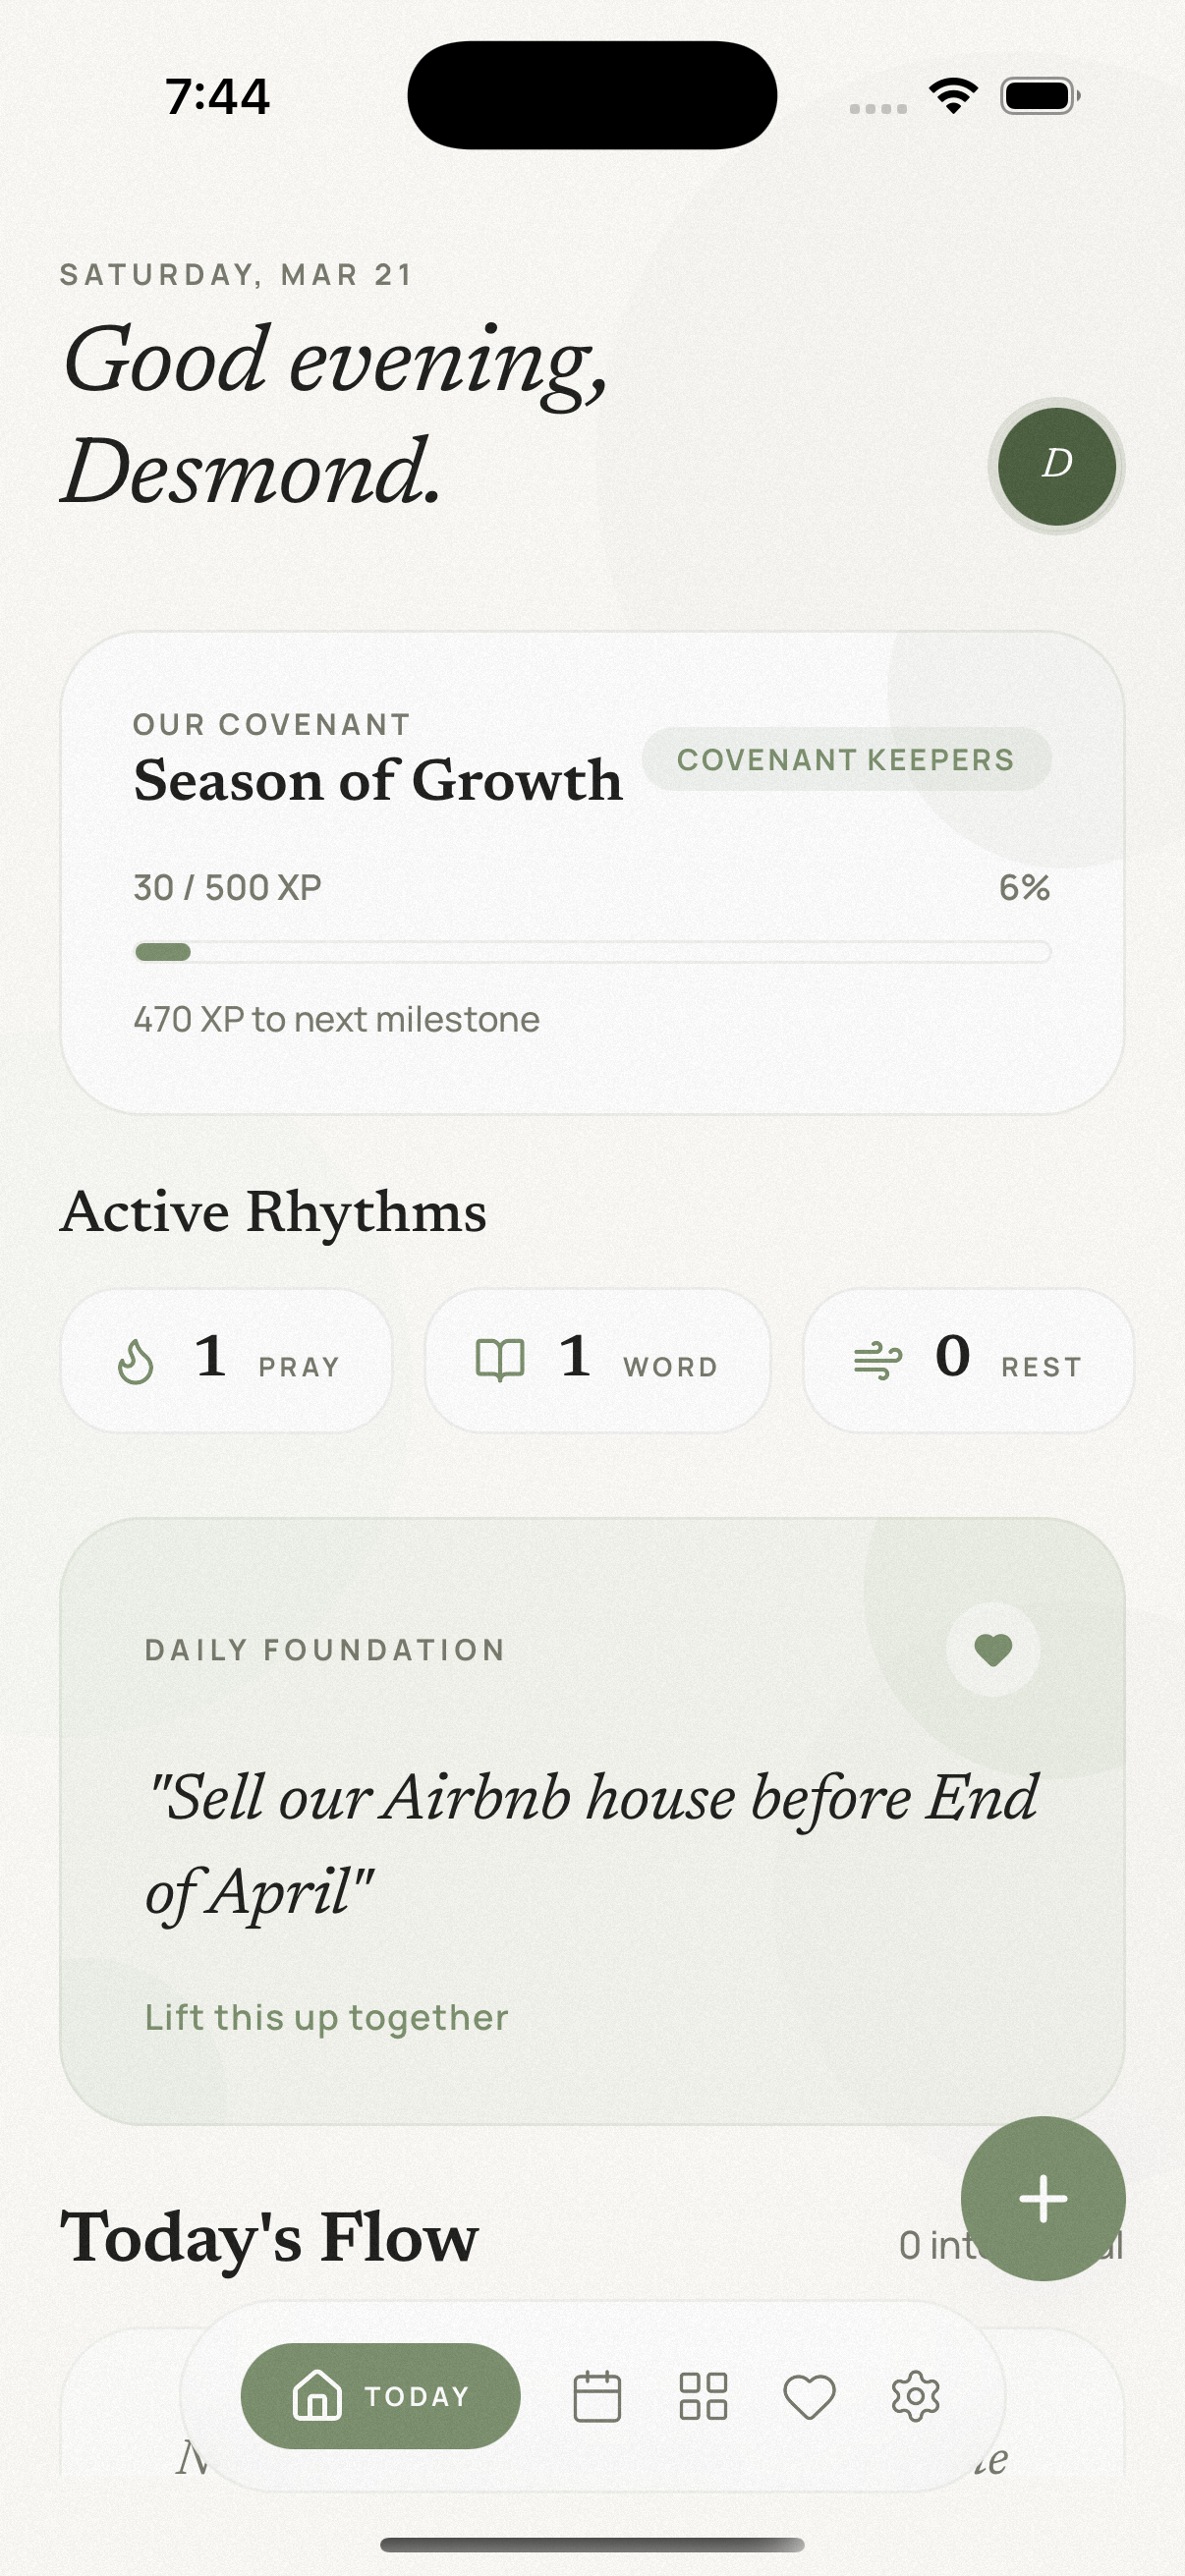Tap the Word rhythm label

(x=670, y=1367)
